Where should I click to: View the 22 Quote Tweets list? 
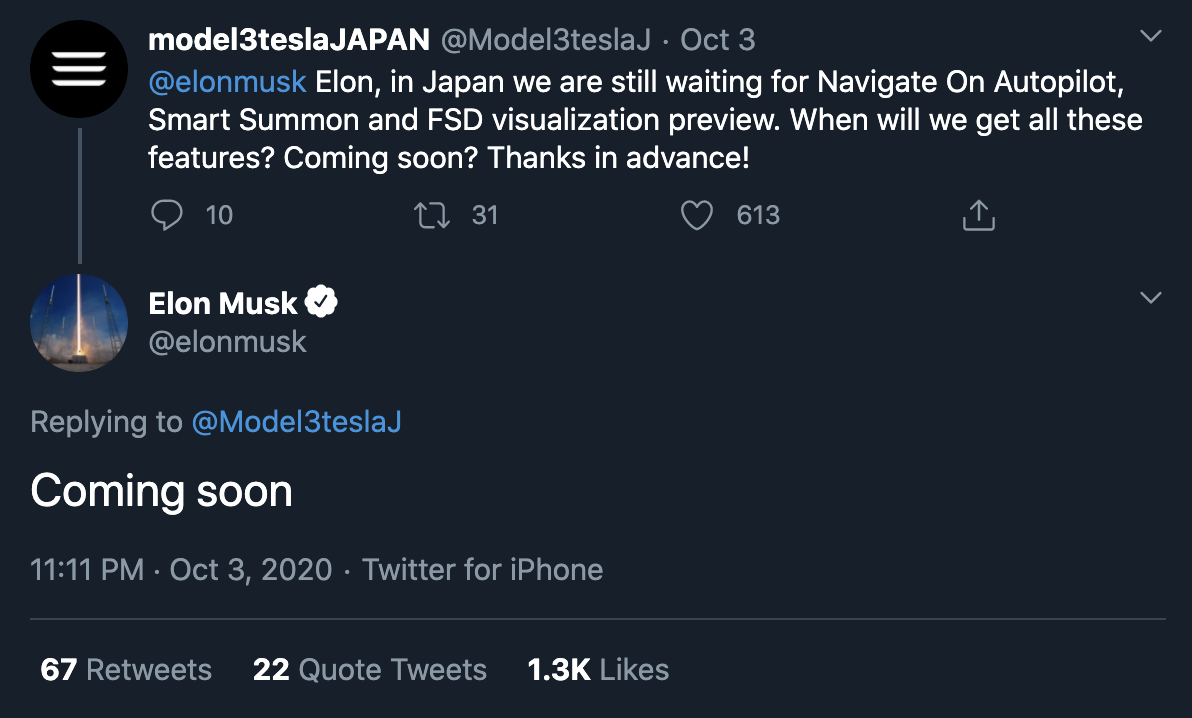tap(369, 669)
